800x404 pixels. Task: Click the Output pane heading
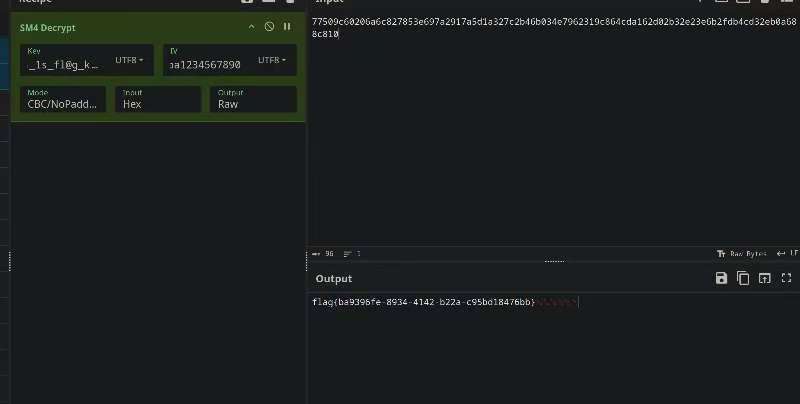[x=334, y=279]
